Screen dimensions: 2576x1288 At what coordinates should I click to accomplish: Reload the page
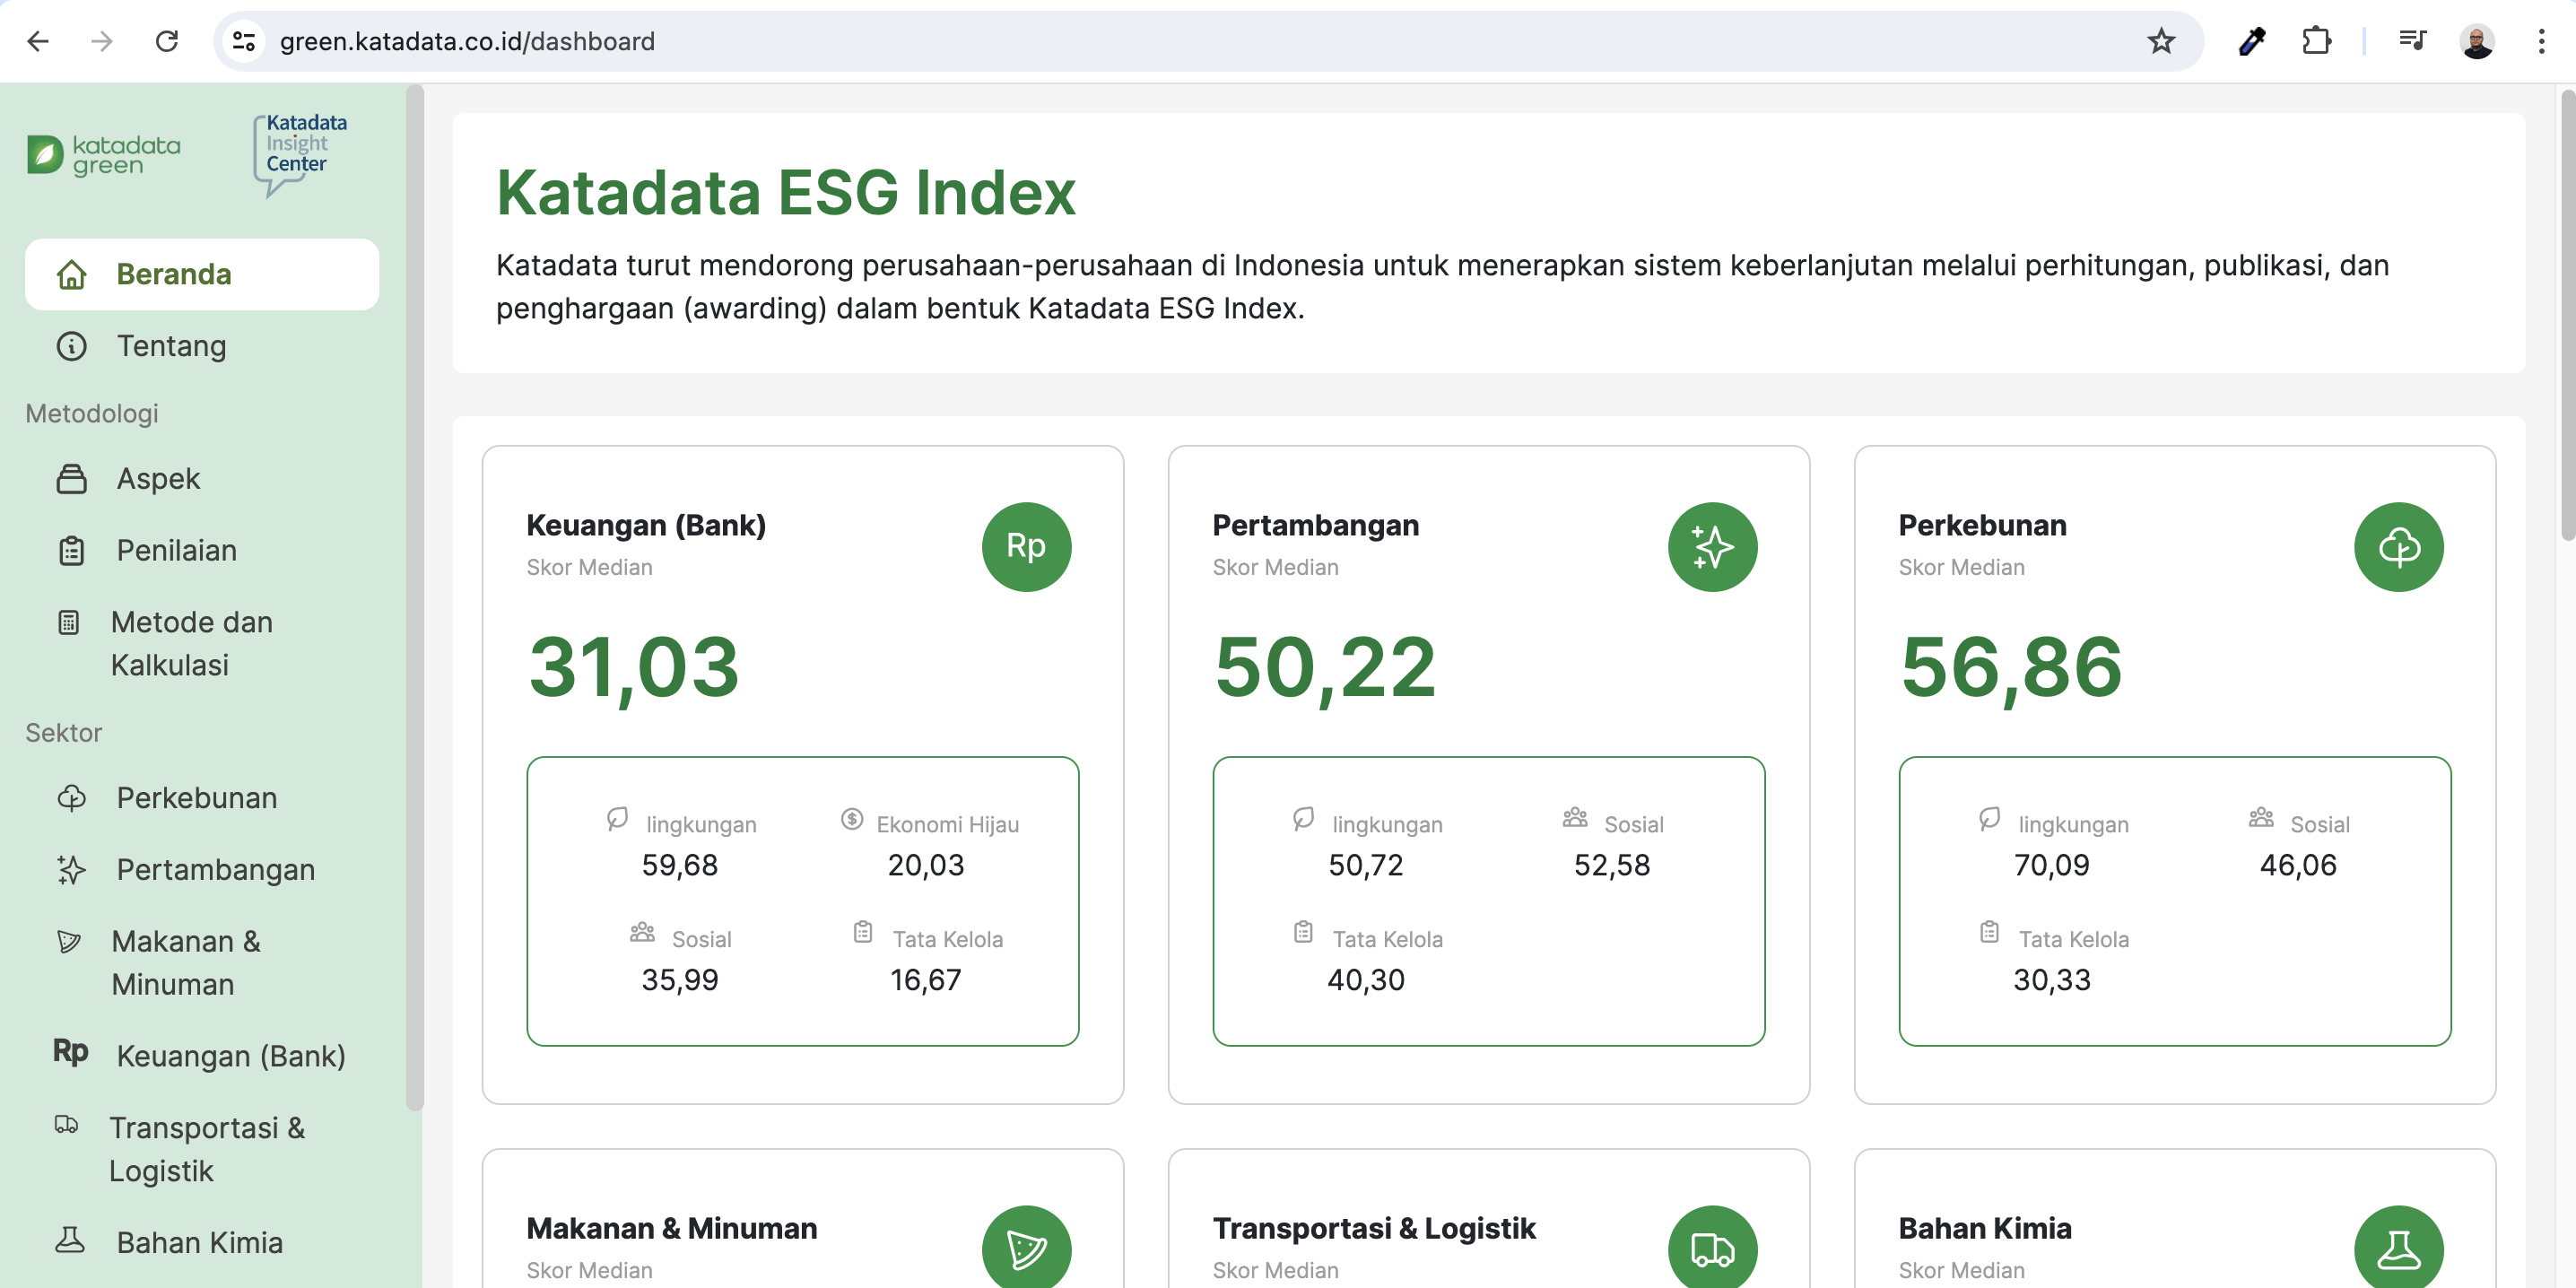(x=167, y=41)
